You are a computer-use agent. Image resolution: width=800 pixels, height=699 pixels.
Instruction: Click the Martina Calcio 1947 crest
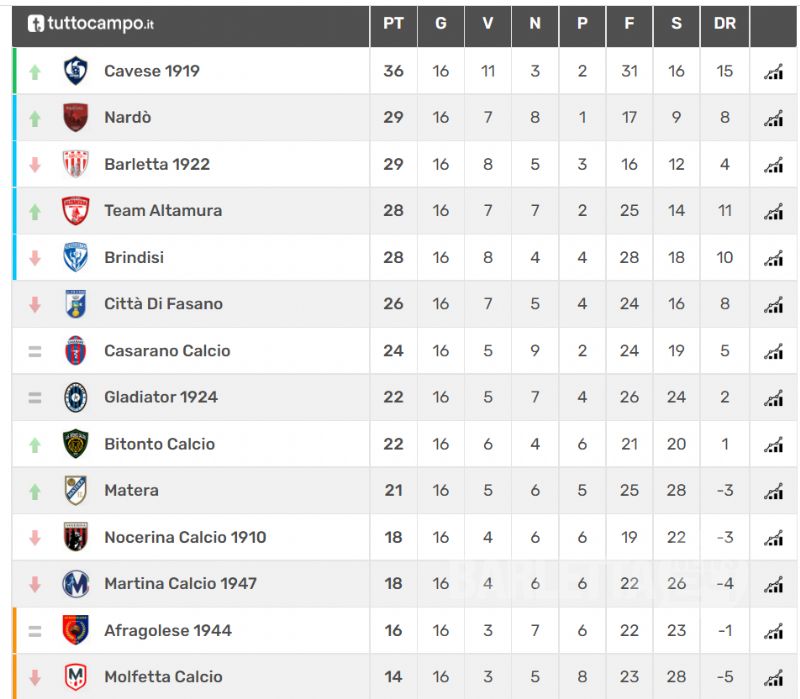pos(76,583)
